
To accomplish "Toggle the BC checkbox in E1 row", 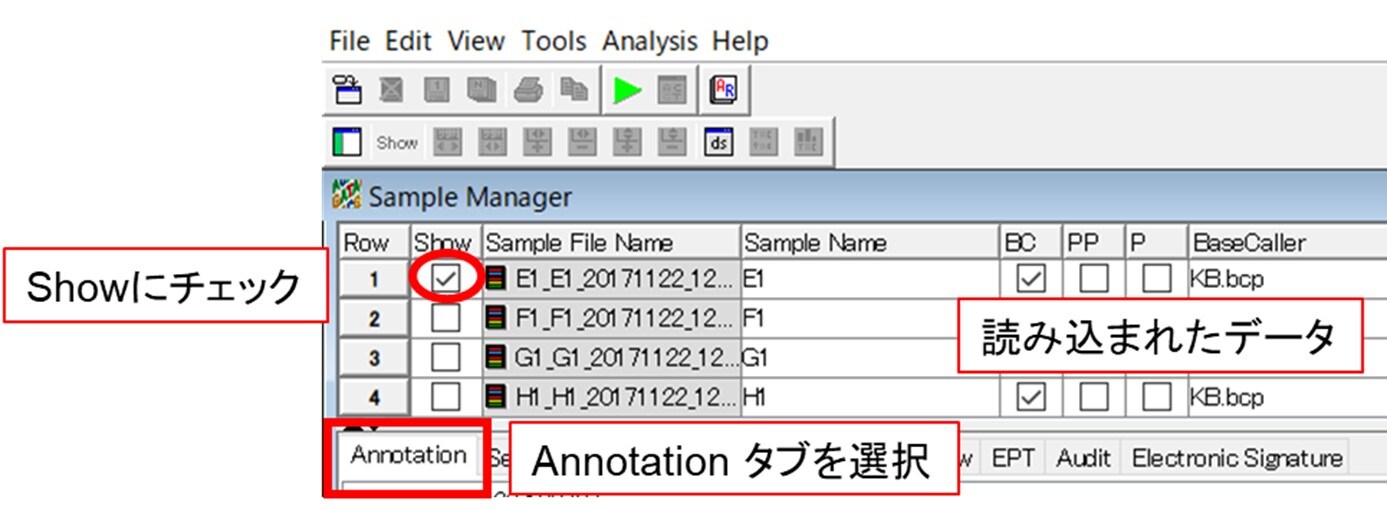I will 1029,280.
